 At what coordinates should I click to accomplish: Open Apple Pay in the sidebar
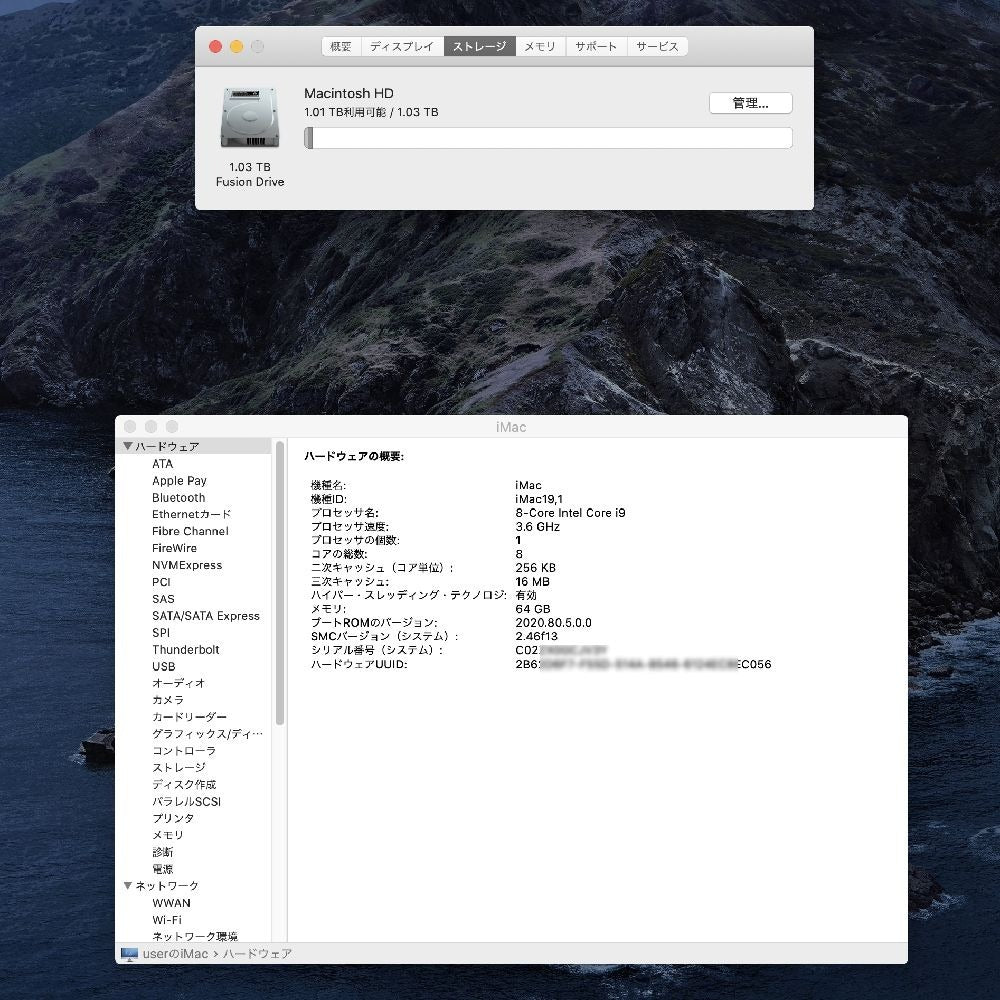click(x=179, y=480)
